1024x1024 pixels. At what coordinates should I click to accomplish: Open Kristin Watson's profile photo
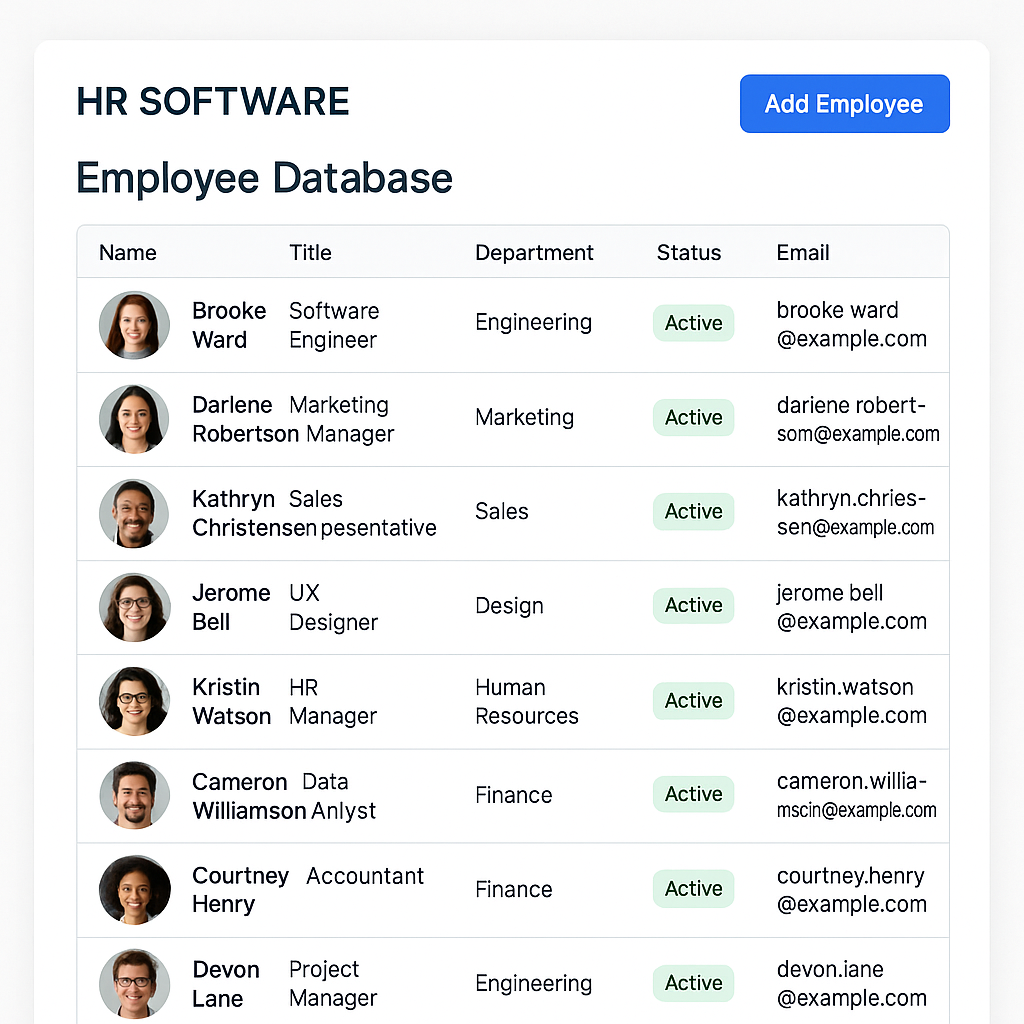[134, 701]
